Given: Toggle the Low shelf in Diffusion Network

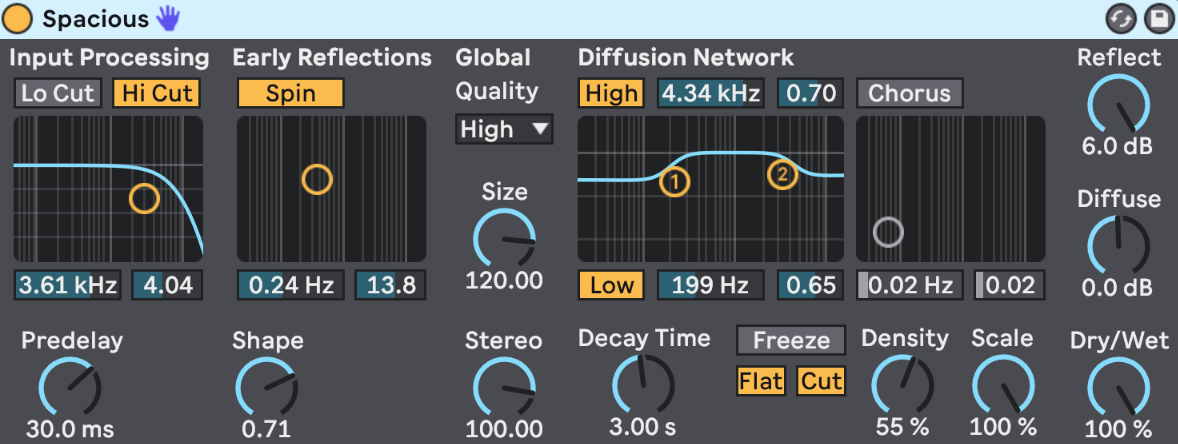Looking at the screenshot, I should 612,285.
